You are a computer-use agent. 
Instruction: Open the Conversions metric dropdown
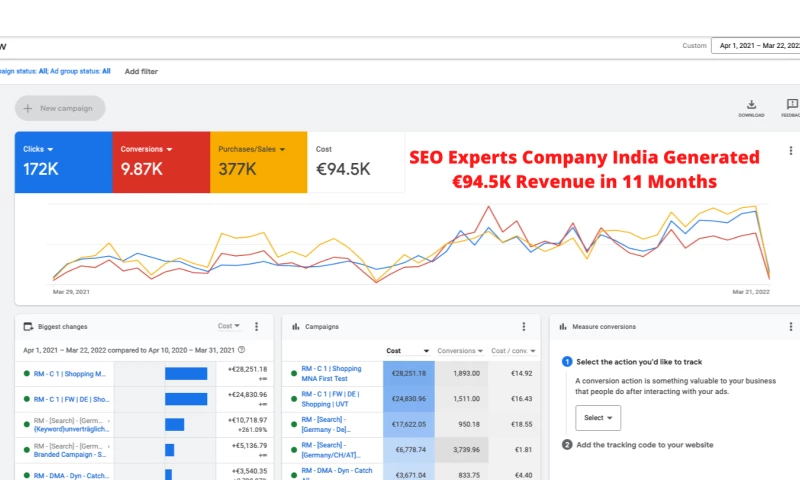146,149
